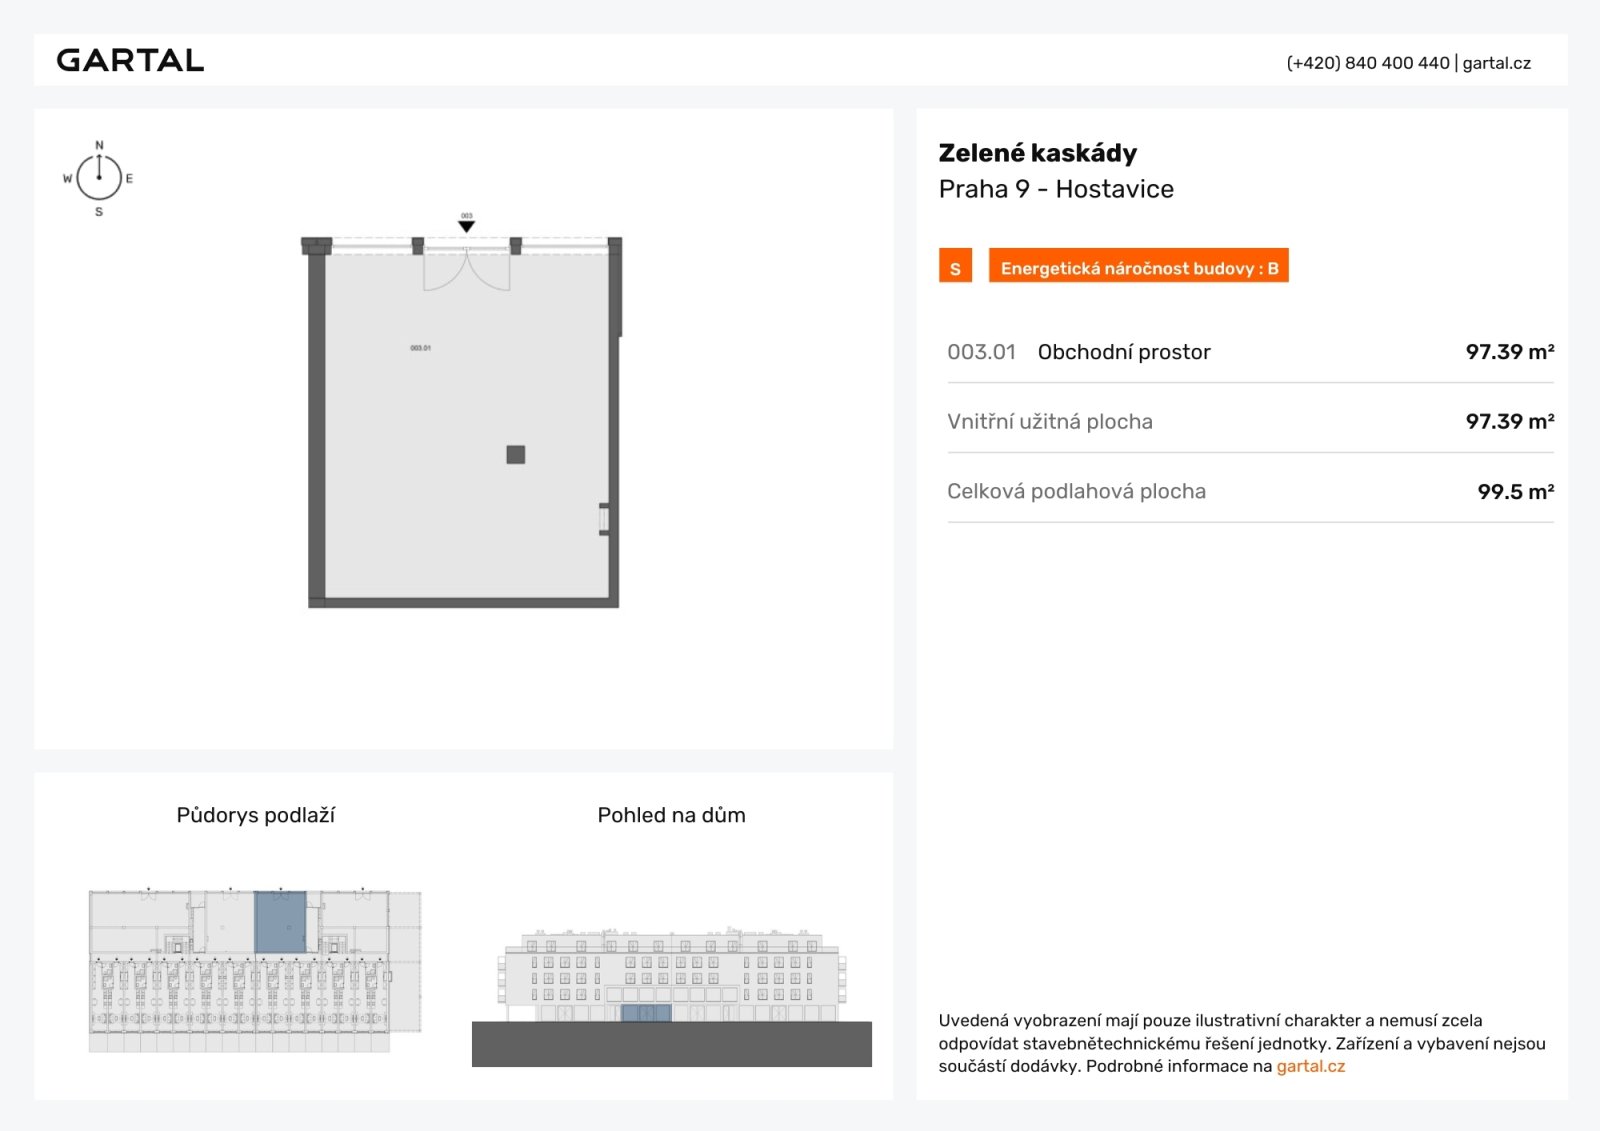This screenshot has height=1131, width=1600.
Task: Click the Zelené kaskády project title
Action: (1037, 153)
